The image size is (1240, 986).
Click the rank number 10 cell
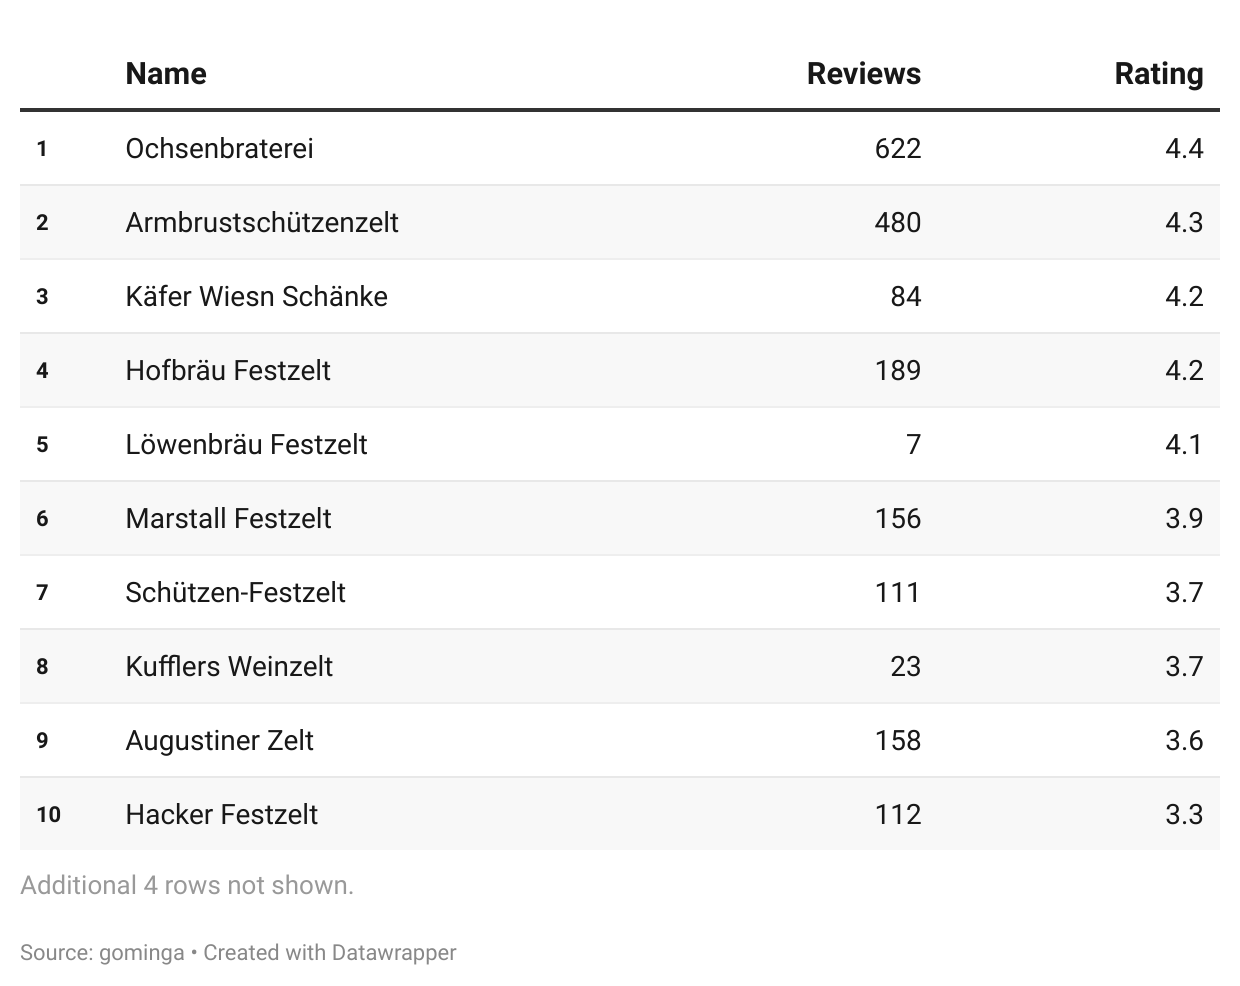[x=48, y=815]
